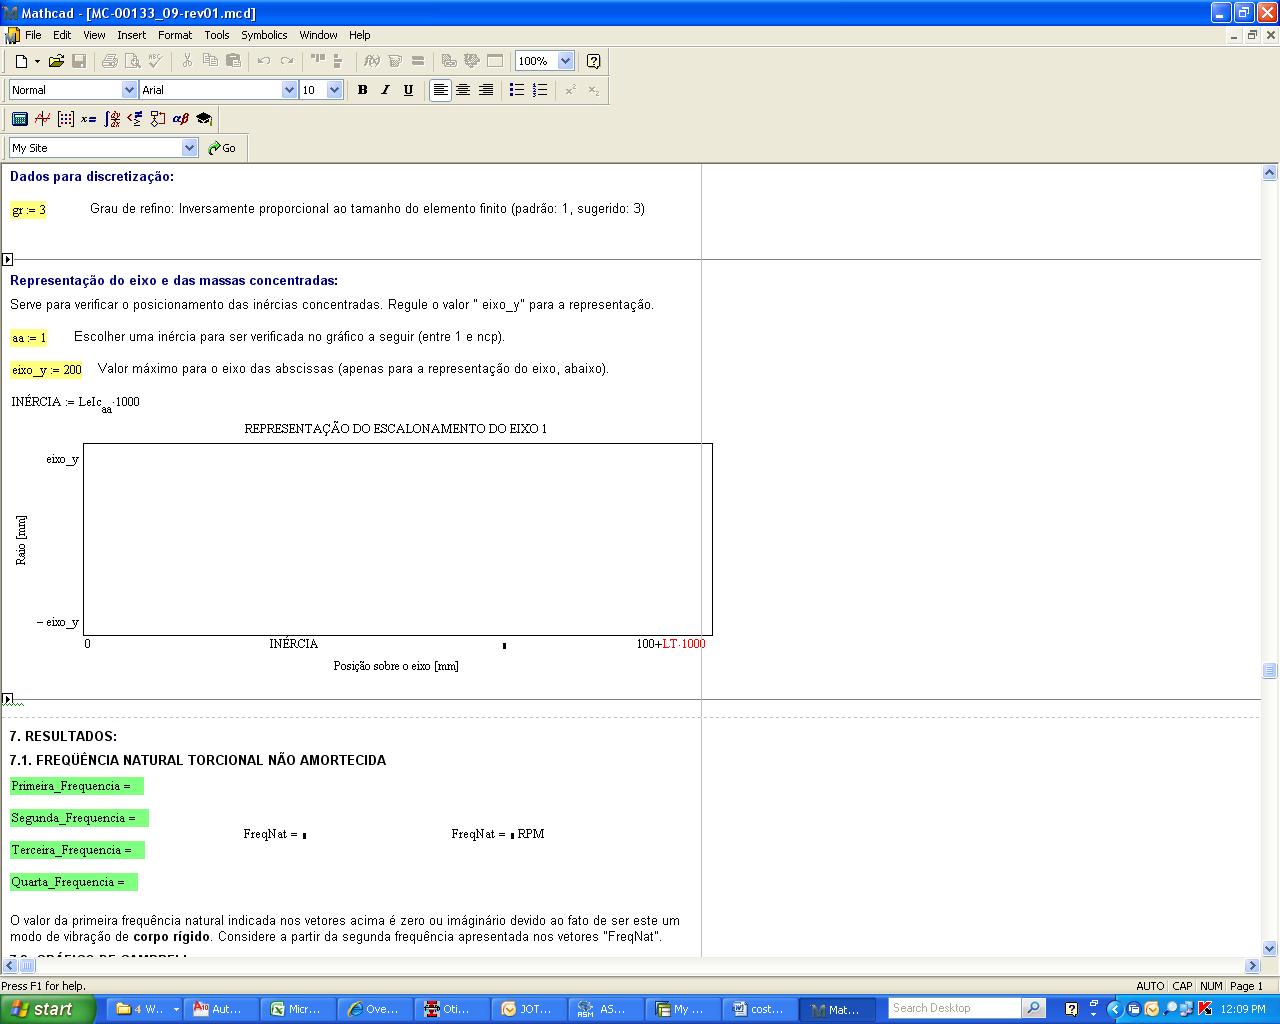This screenshot has width=1280, height=1024.
Task: Create a new worksheet with New icon
Action: 21,61
